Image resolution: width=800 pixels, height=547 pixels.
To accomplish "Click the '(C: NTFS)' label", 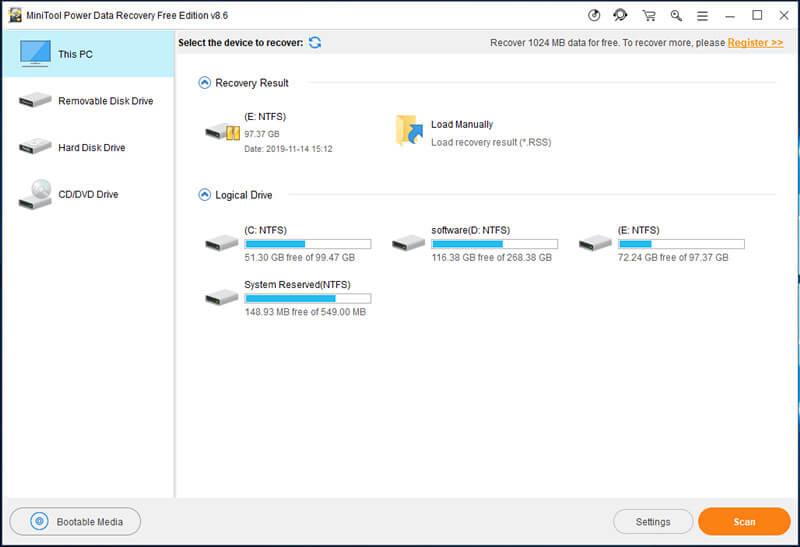I will click(265, 230).
